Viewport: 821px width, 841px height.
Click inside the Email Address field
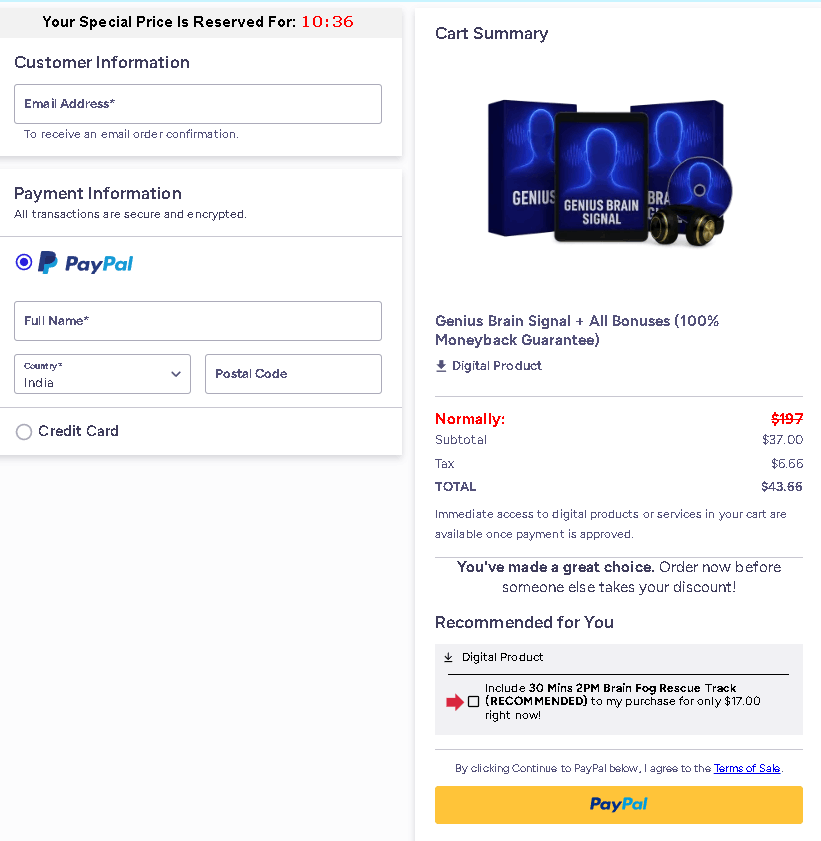[197, 103]
